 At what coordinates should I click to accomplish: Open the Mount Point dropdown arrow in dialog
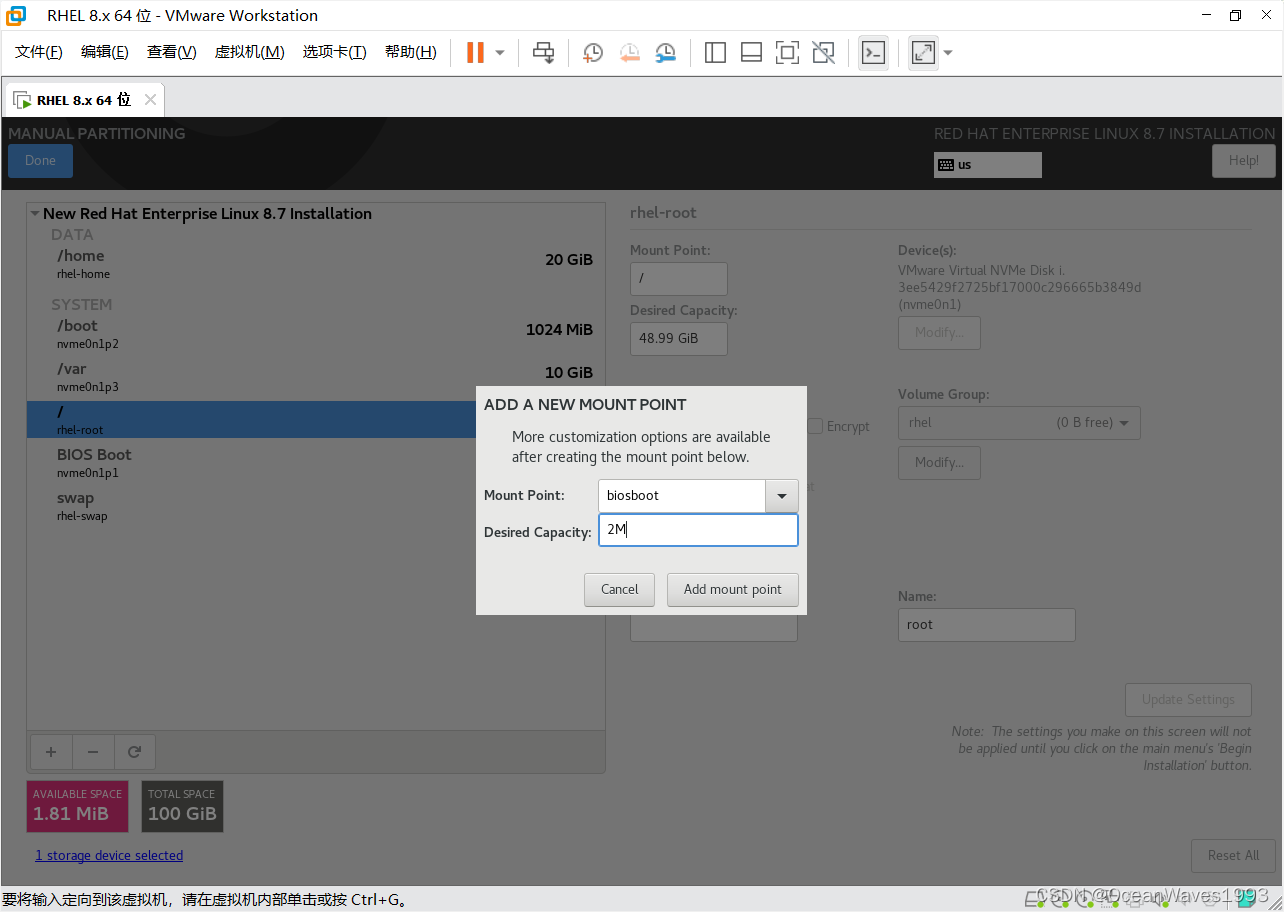782,496
